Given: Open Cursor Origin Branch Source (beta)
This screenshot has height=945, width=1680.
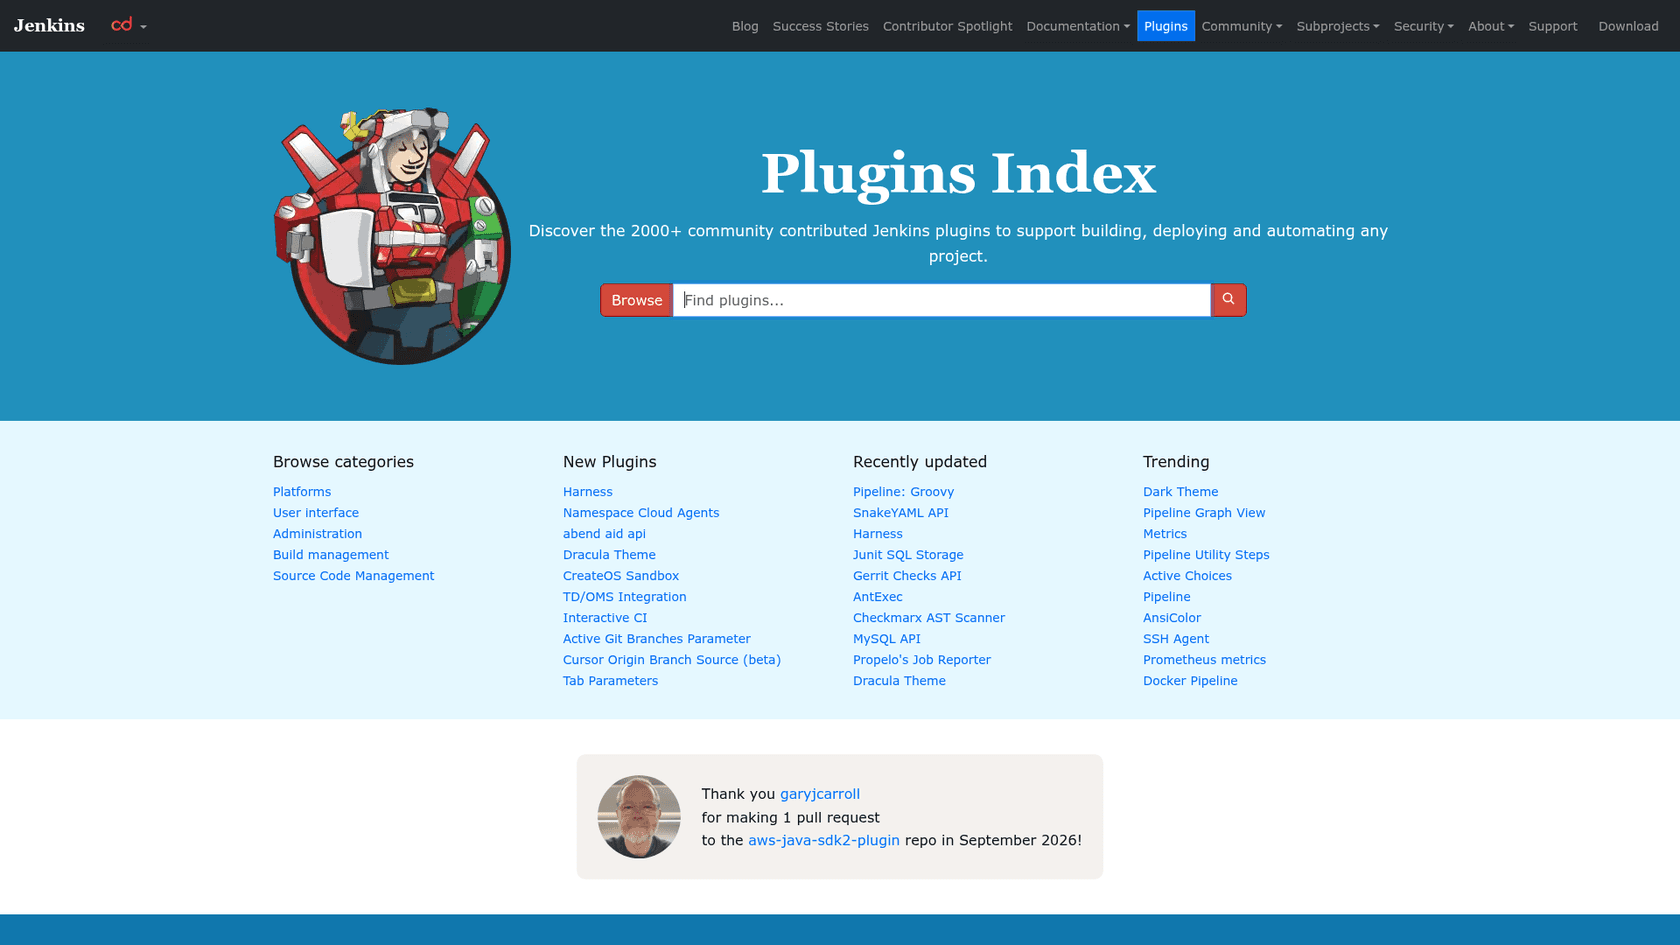Looking at the screenshot, I should pos(672,660).
